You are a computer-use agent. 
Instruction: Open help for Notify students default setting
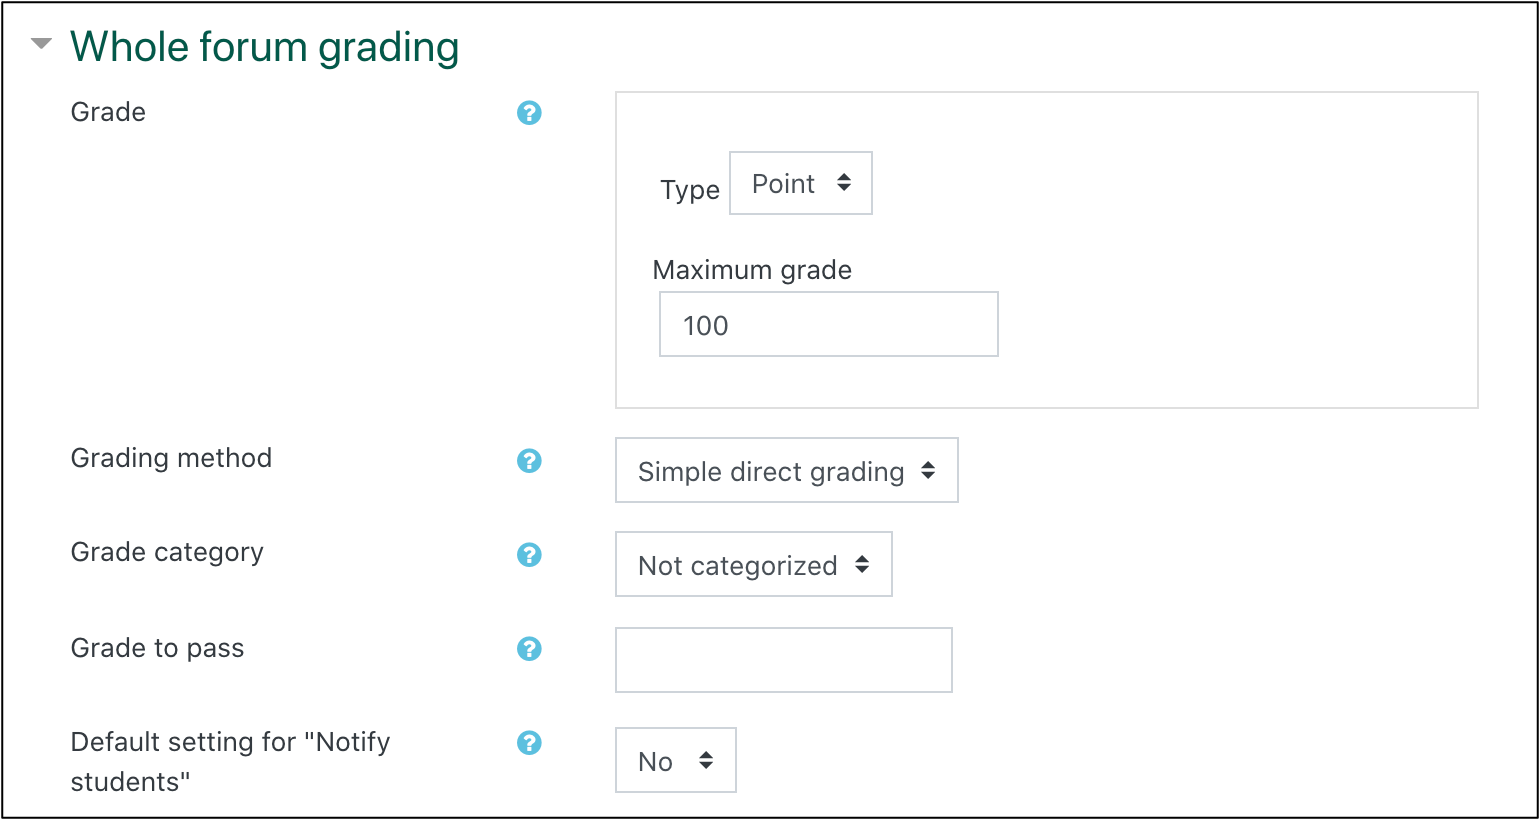point(529,743)
